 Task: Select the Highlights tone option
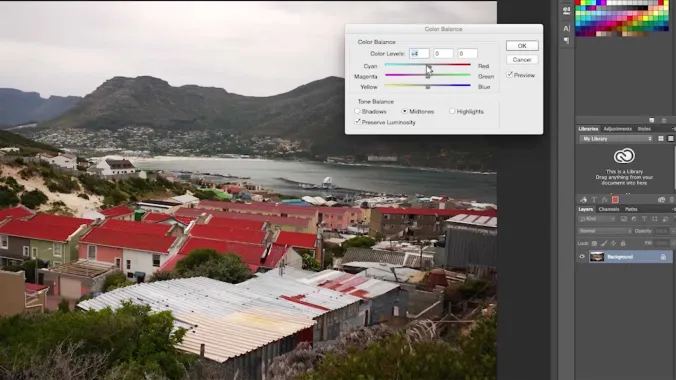click(452, 111)
